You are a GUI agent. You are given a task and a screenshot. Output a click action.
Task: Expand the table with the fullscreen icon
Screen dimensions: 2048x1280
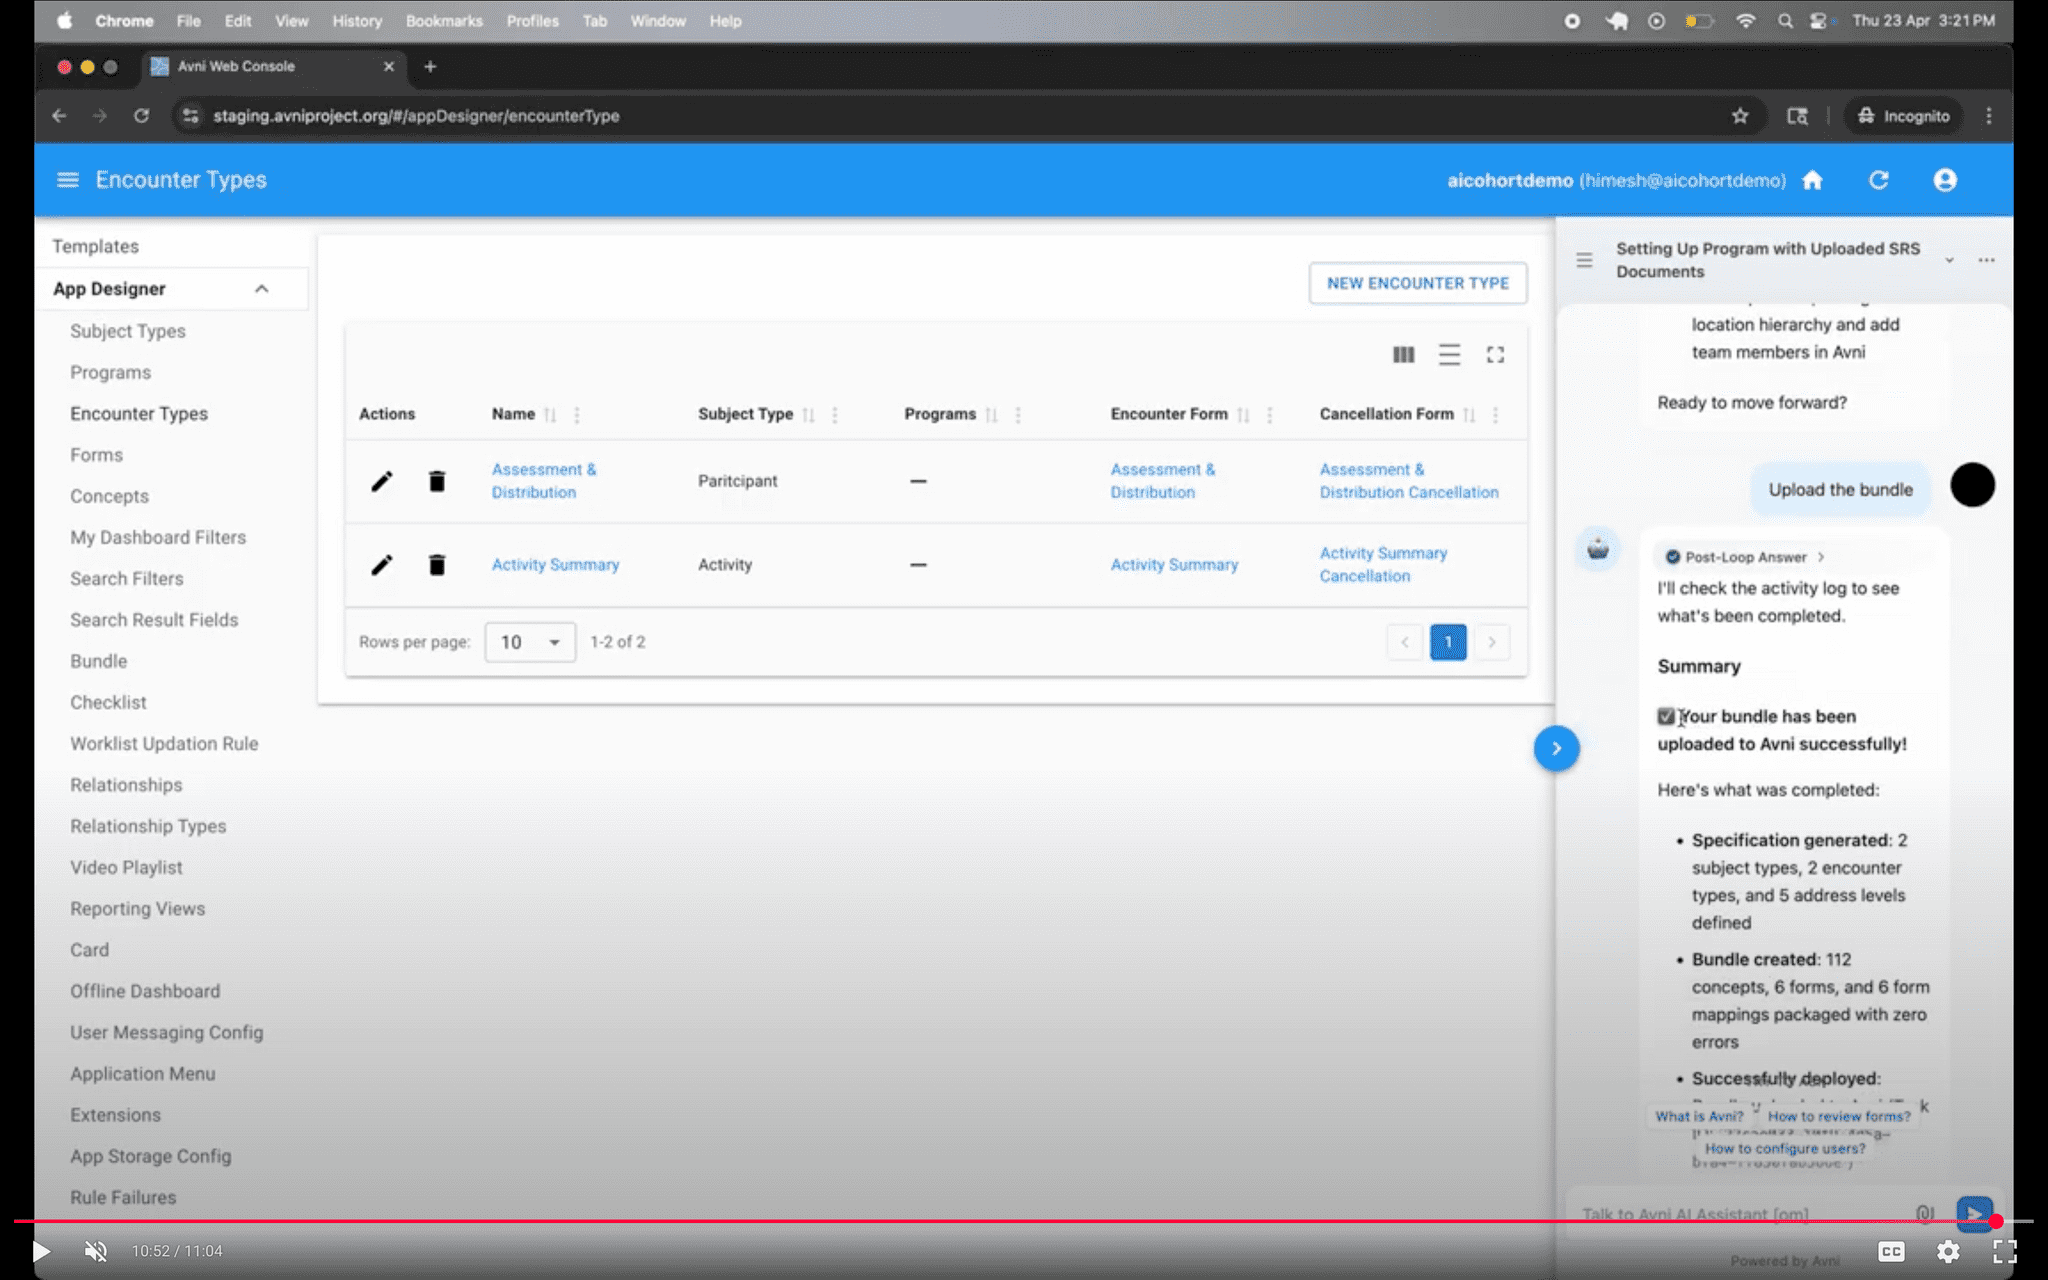click(1495, 355)
